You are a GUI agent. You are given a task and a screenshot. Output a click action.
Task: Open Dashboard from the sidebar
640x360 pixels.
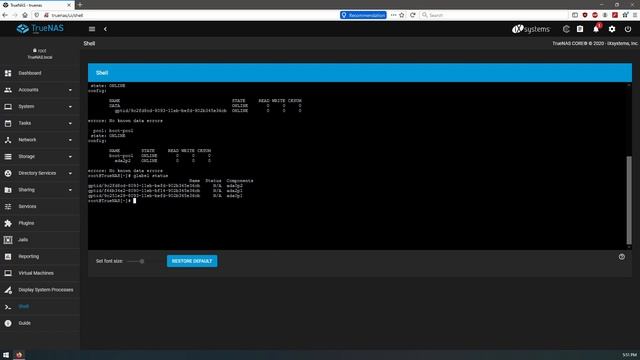[40, 73]
